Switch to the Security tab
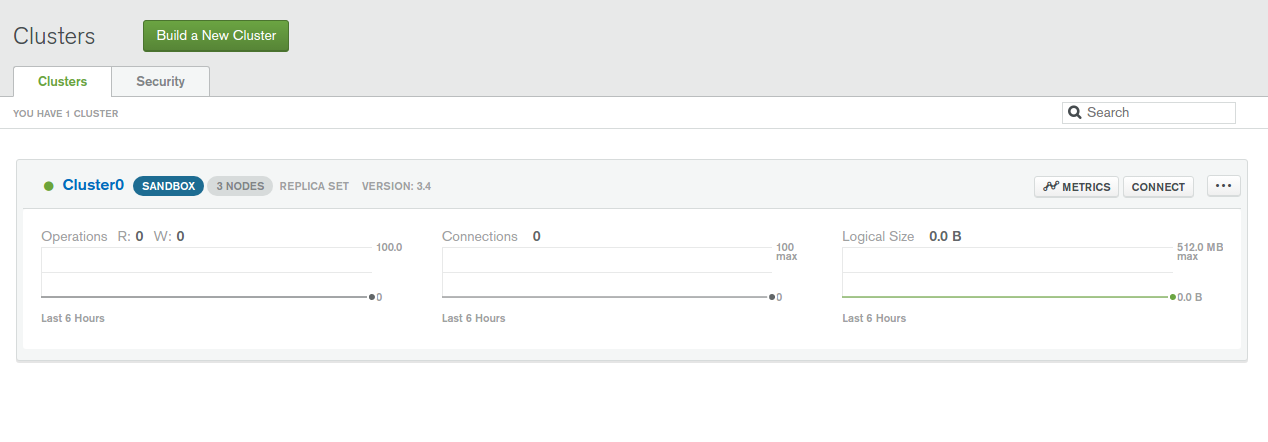 pos(160,82)
